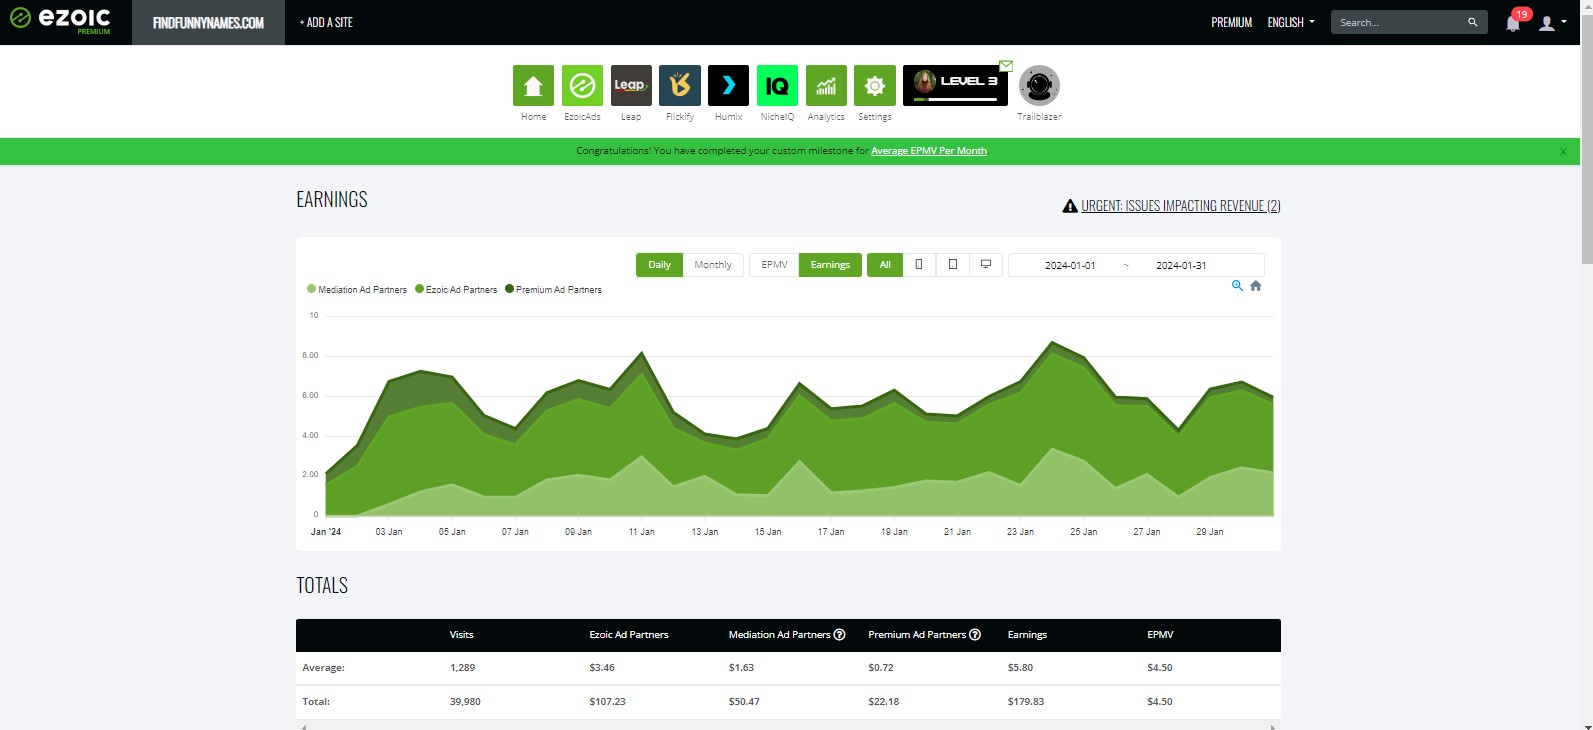Open Average EPMV Per Month link

(929, 151)
